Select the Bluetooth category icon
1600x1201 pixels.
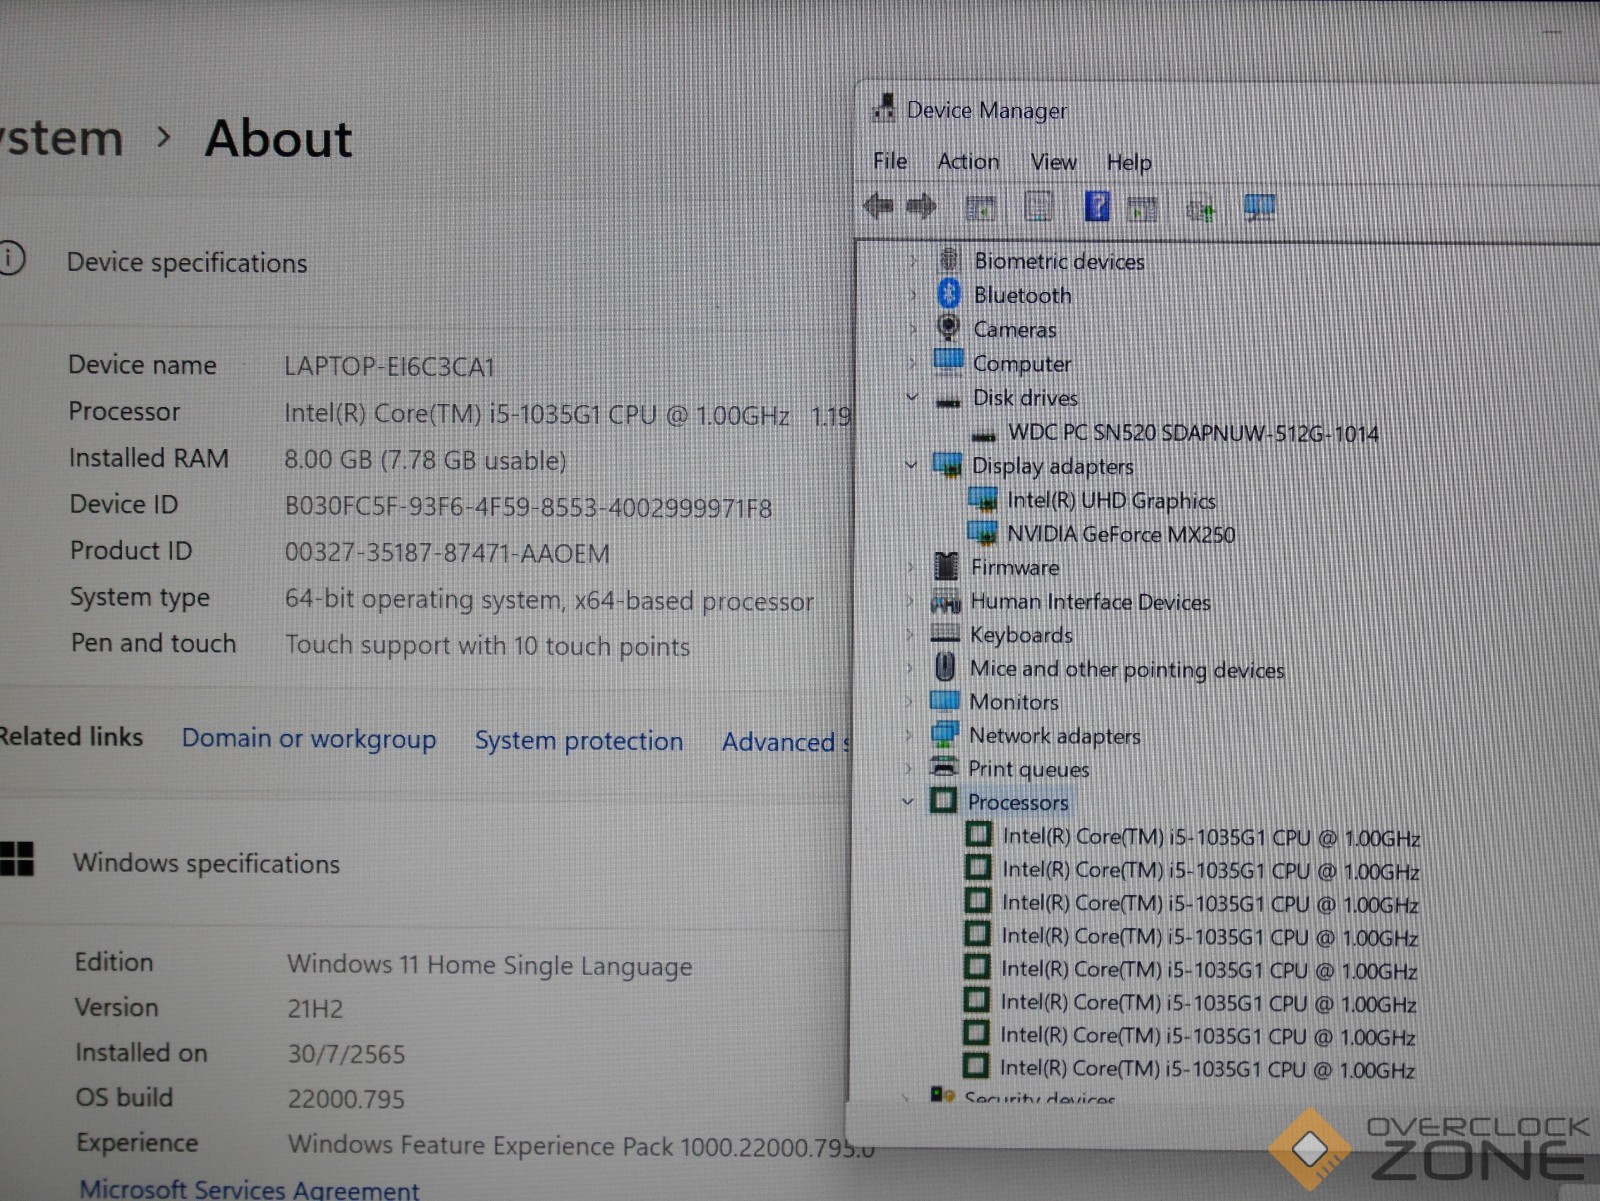[949, 294]
